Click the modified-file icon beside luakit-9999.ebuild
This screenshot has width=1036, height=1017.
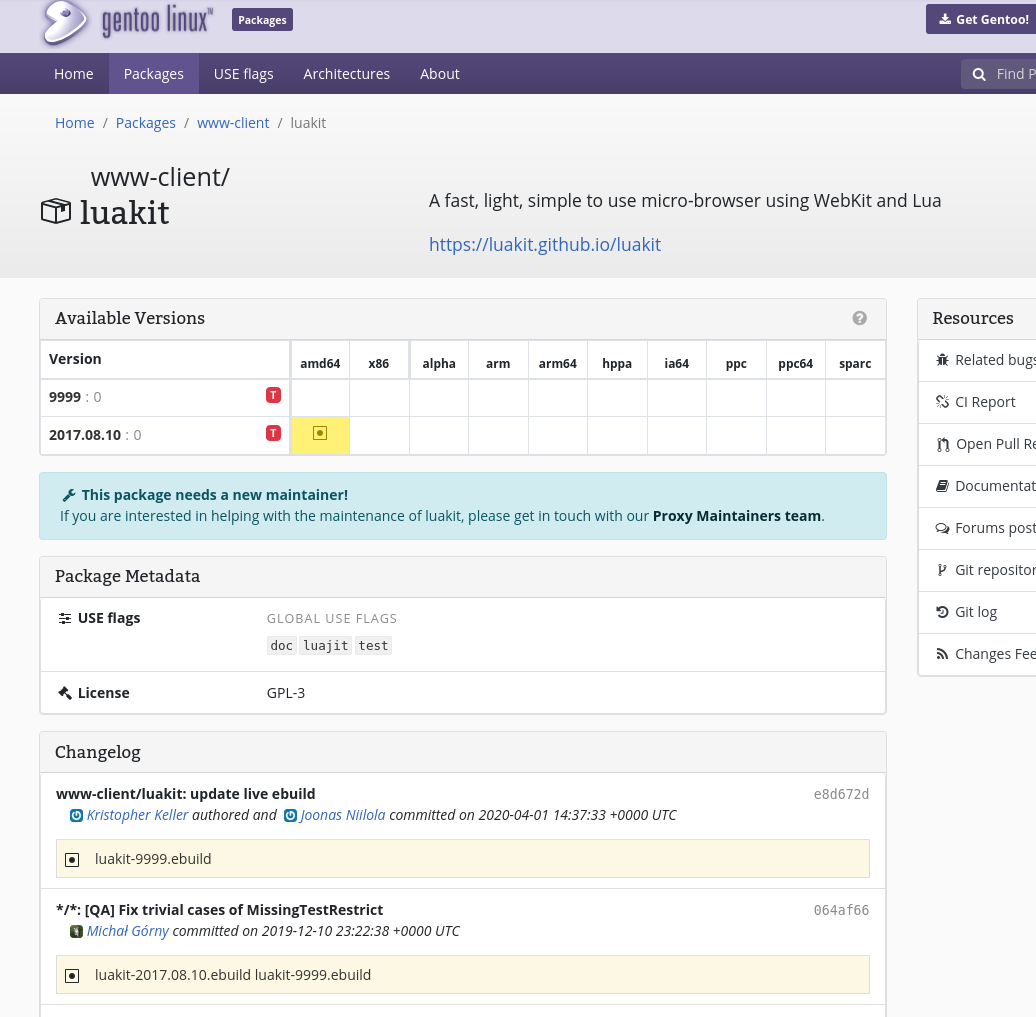click(72, 860)
